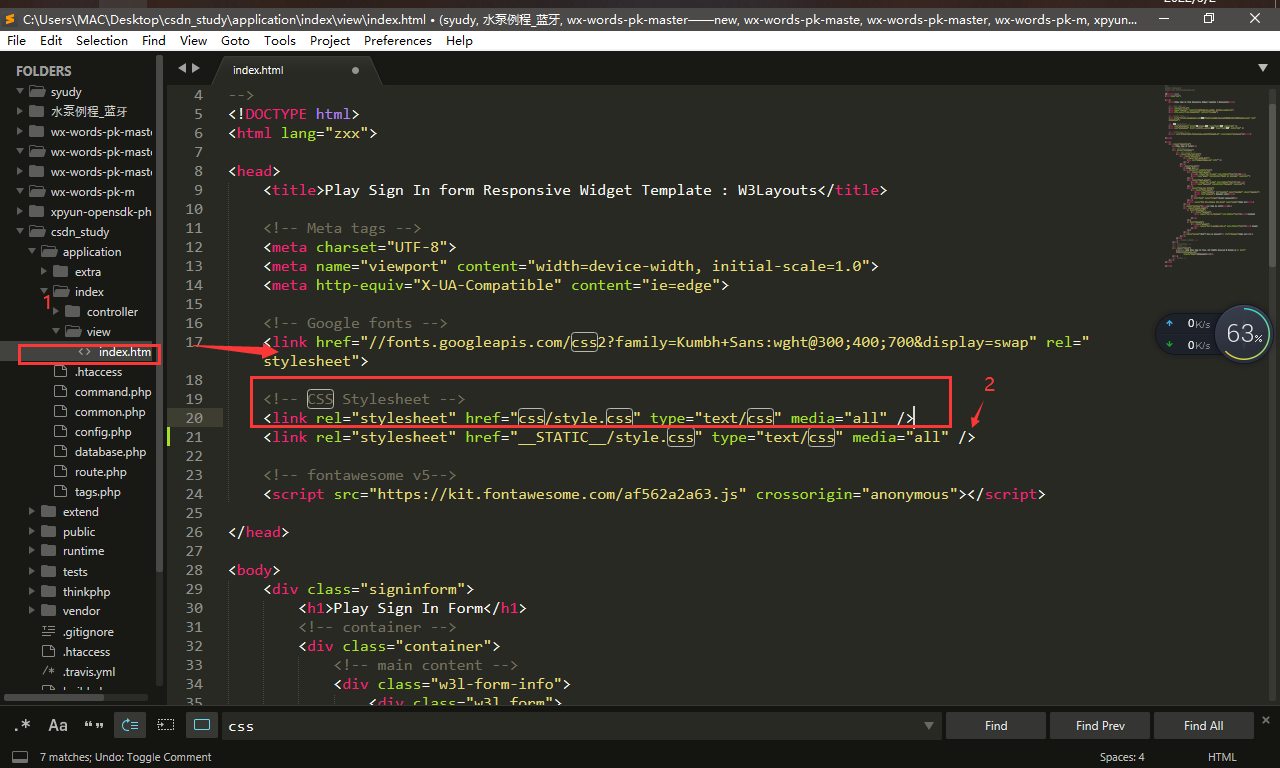
Task: Collapse the syudy folder
Action: tap(19, 92)
